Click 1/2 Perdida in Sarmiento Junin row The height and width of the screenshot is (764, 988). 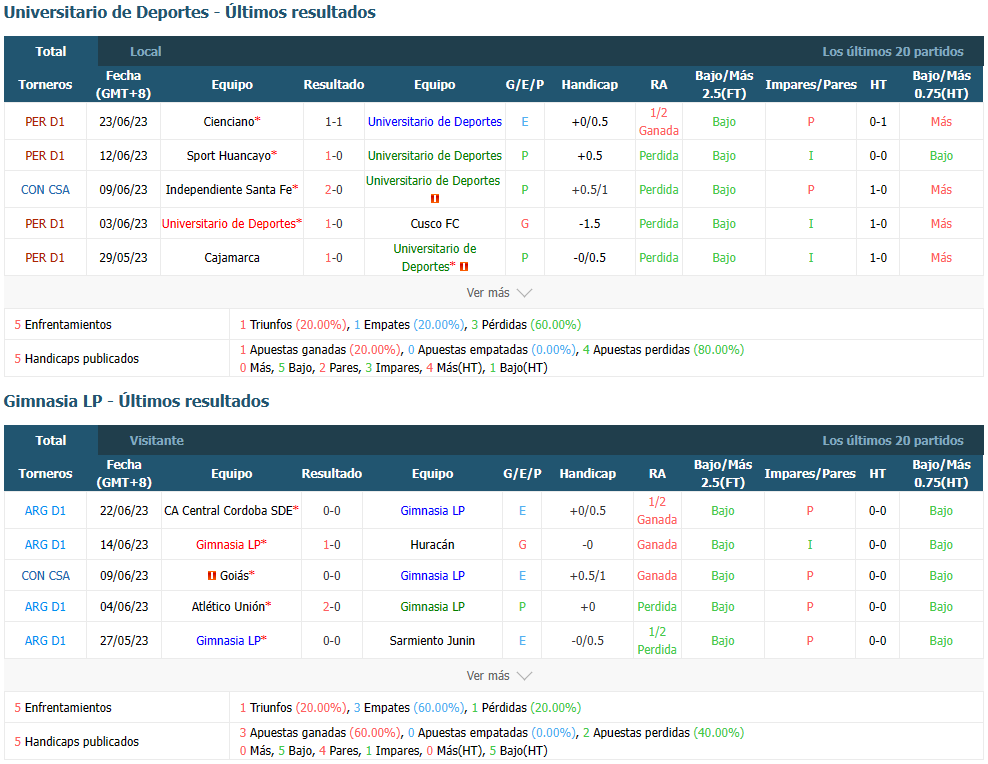coord(657,641)
